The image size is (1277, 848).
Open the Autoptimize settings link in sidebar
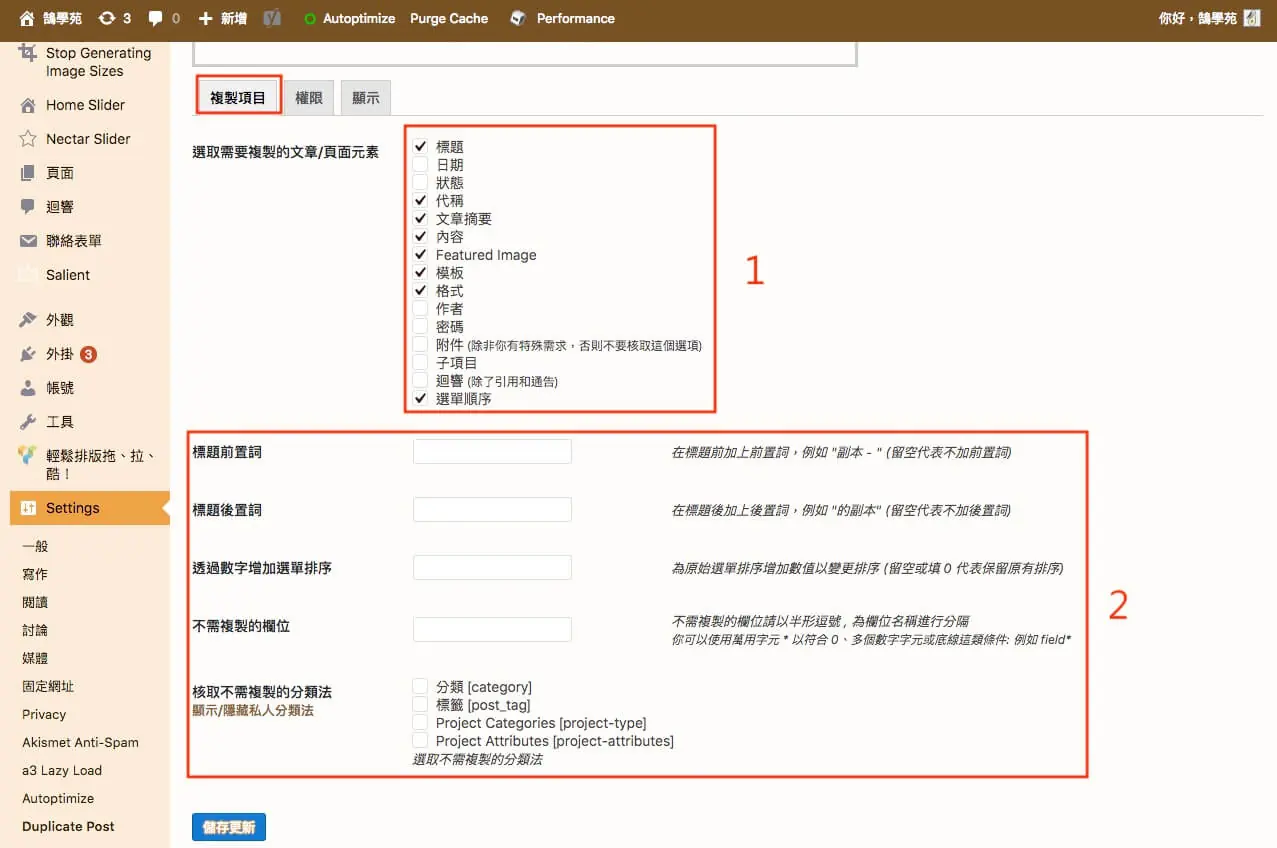(58, 798)
